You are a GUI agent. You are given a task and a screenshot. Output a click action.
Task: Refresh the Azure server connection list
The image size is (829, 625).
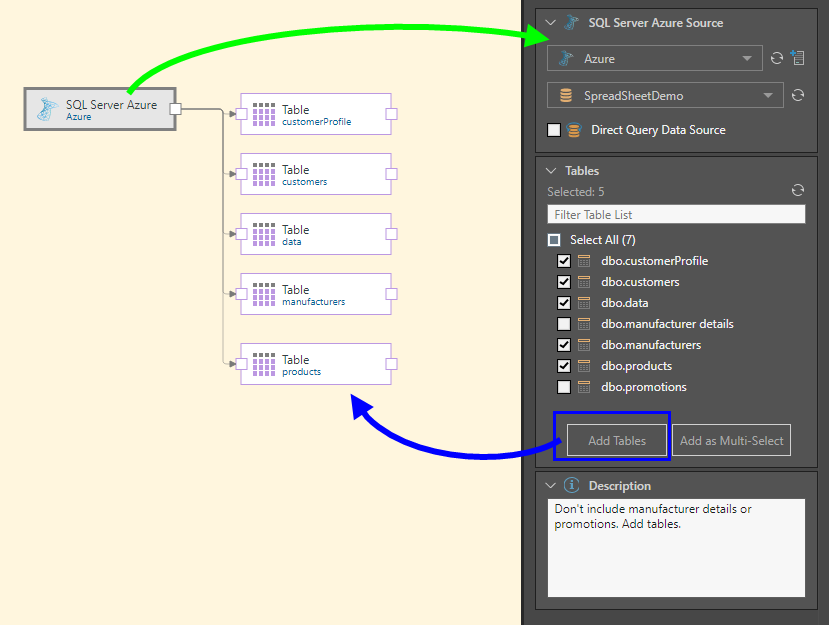pyautogui.click(x=777, y=59)
